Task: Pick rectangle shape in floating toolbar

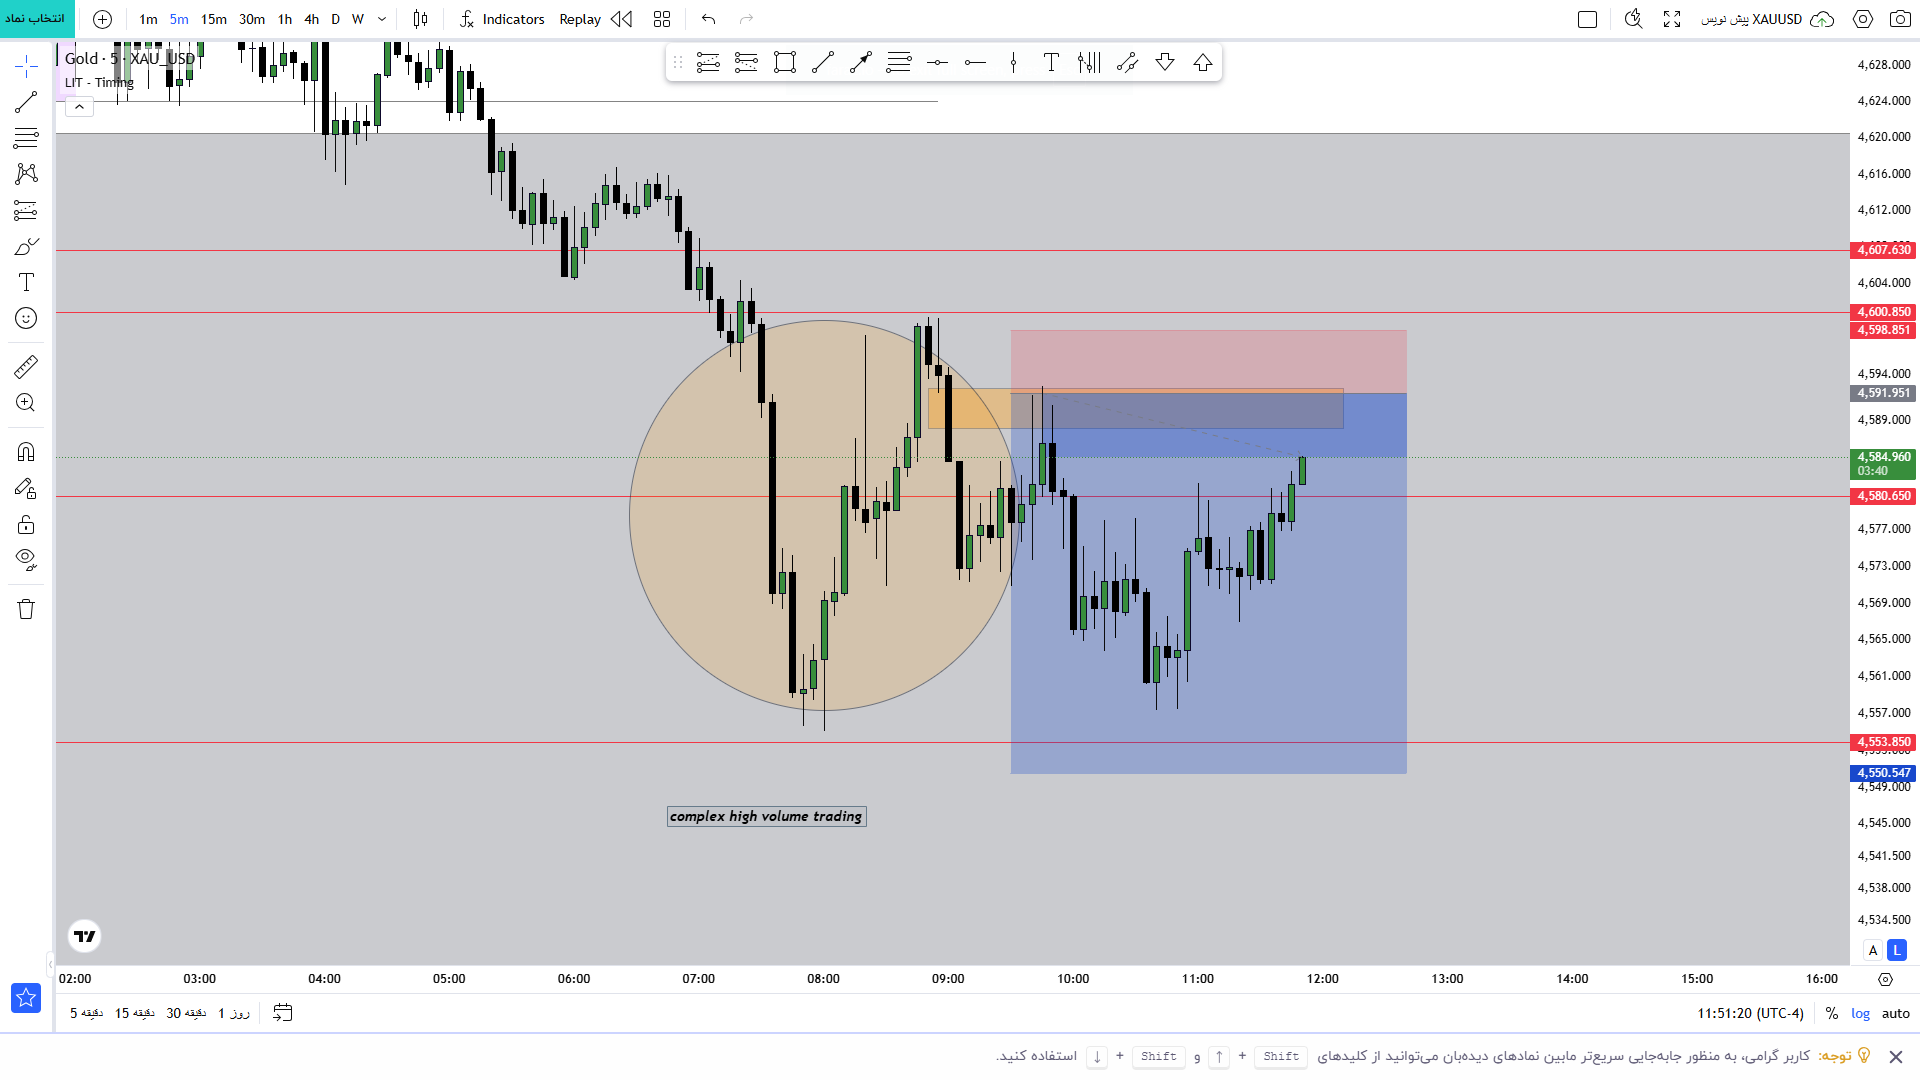Action: [785, 63]
